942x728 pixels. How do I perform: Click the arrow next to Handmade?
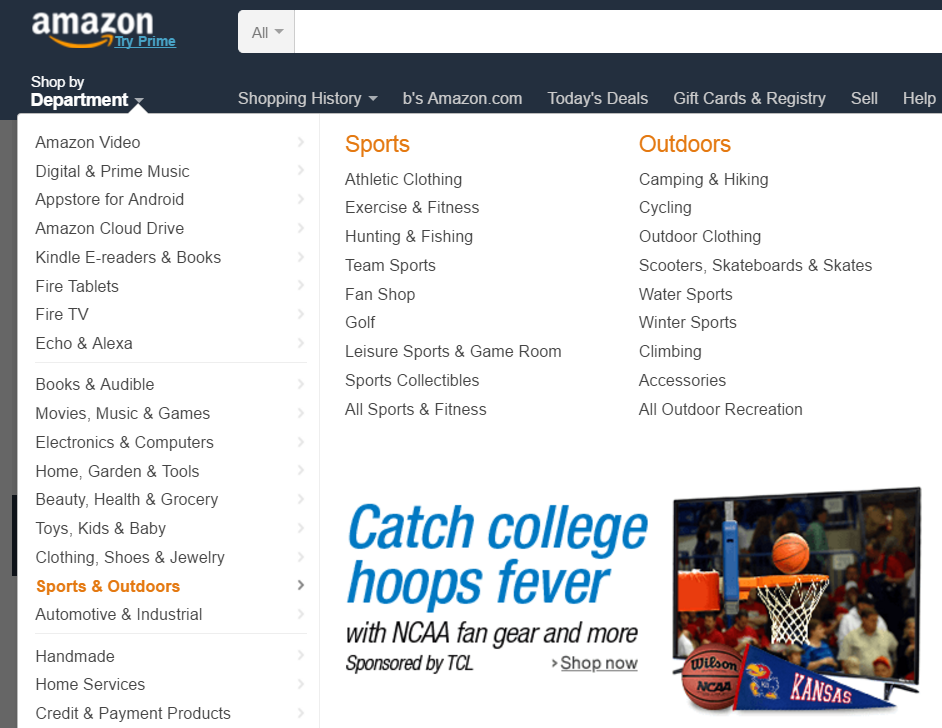(x=301, y=656)
